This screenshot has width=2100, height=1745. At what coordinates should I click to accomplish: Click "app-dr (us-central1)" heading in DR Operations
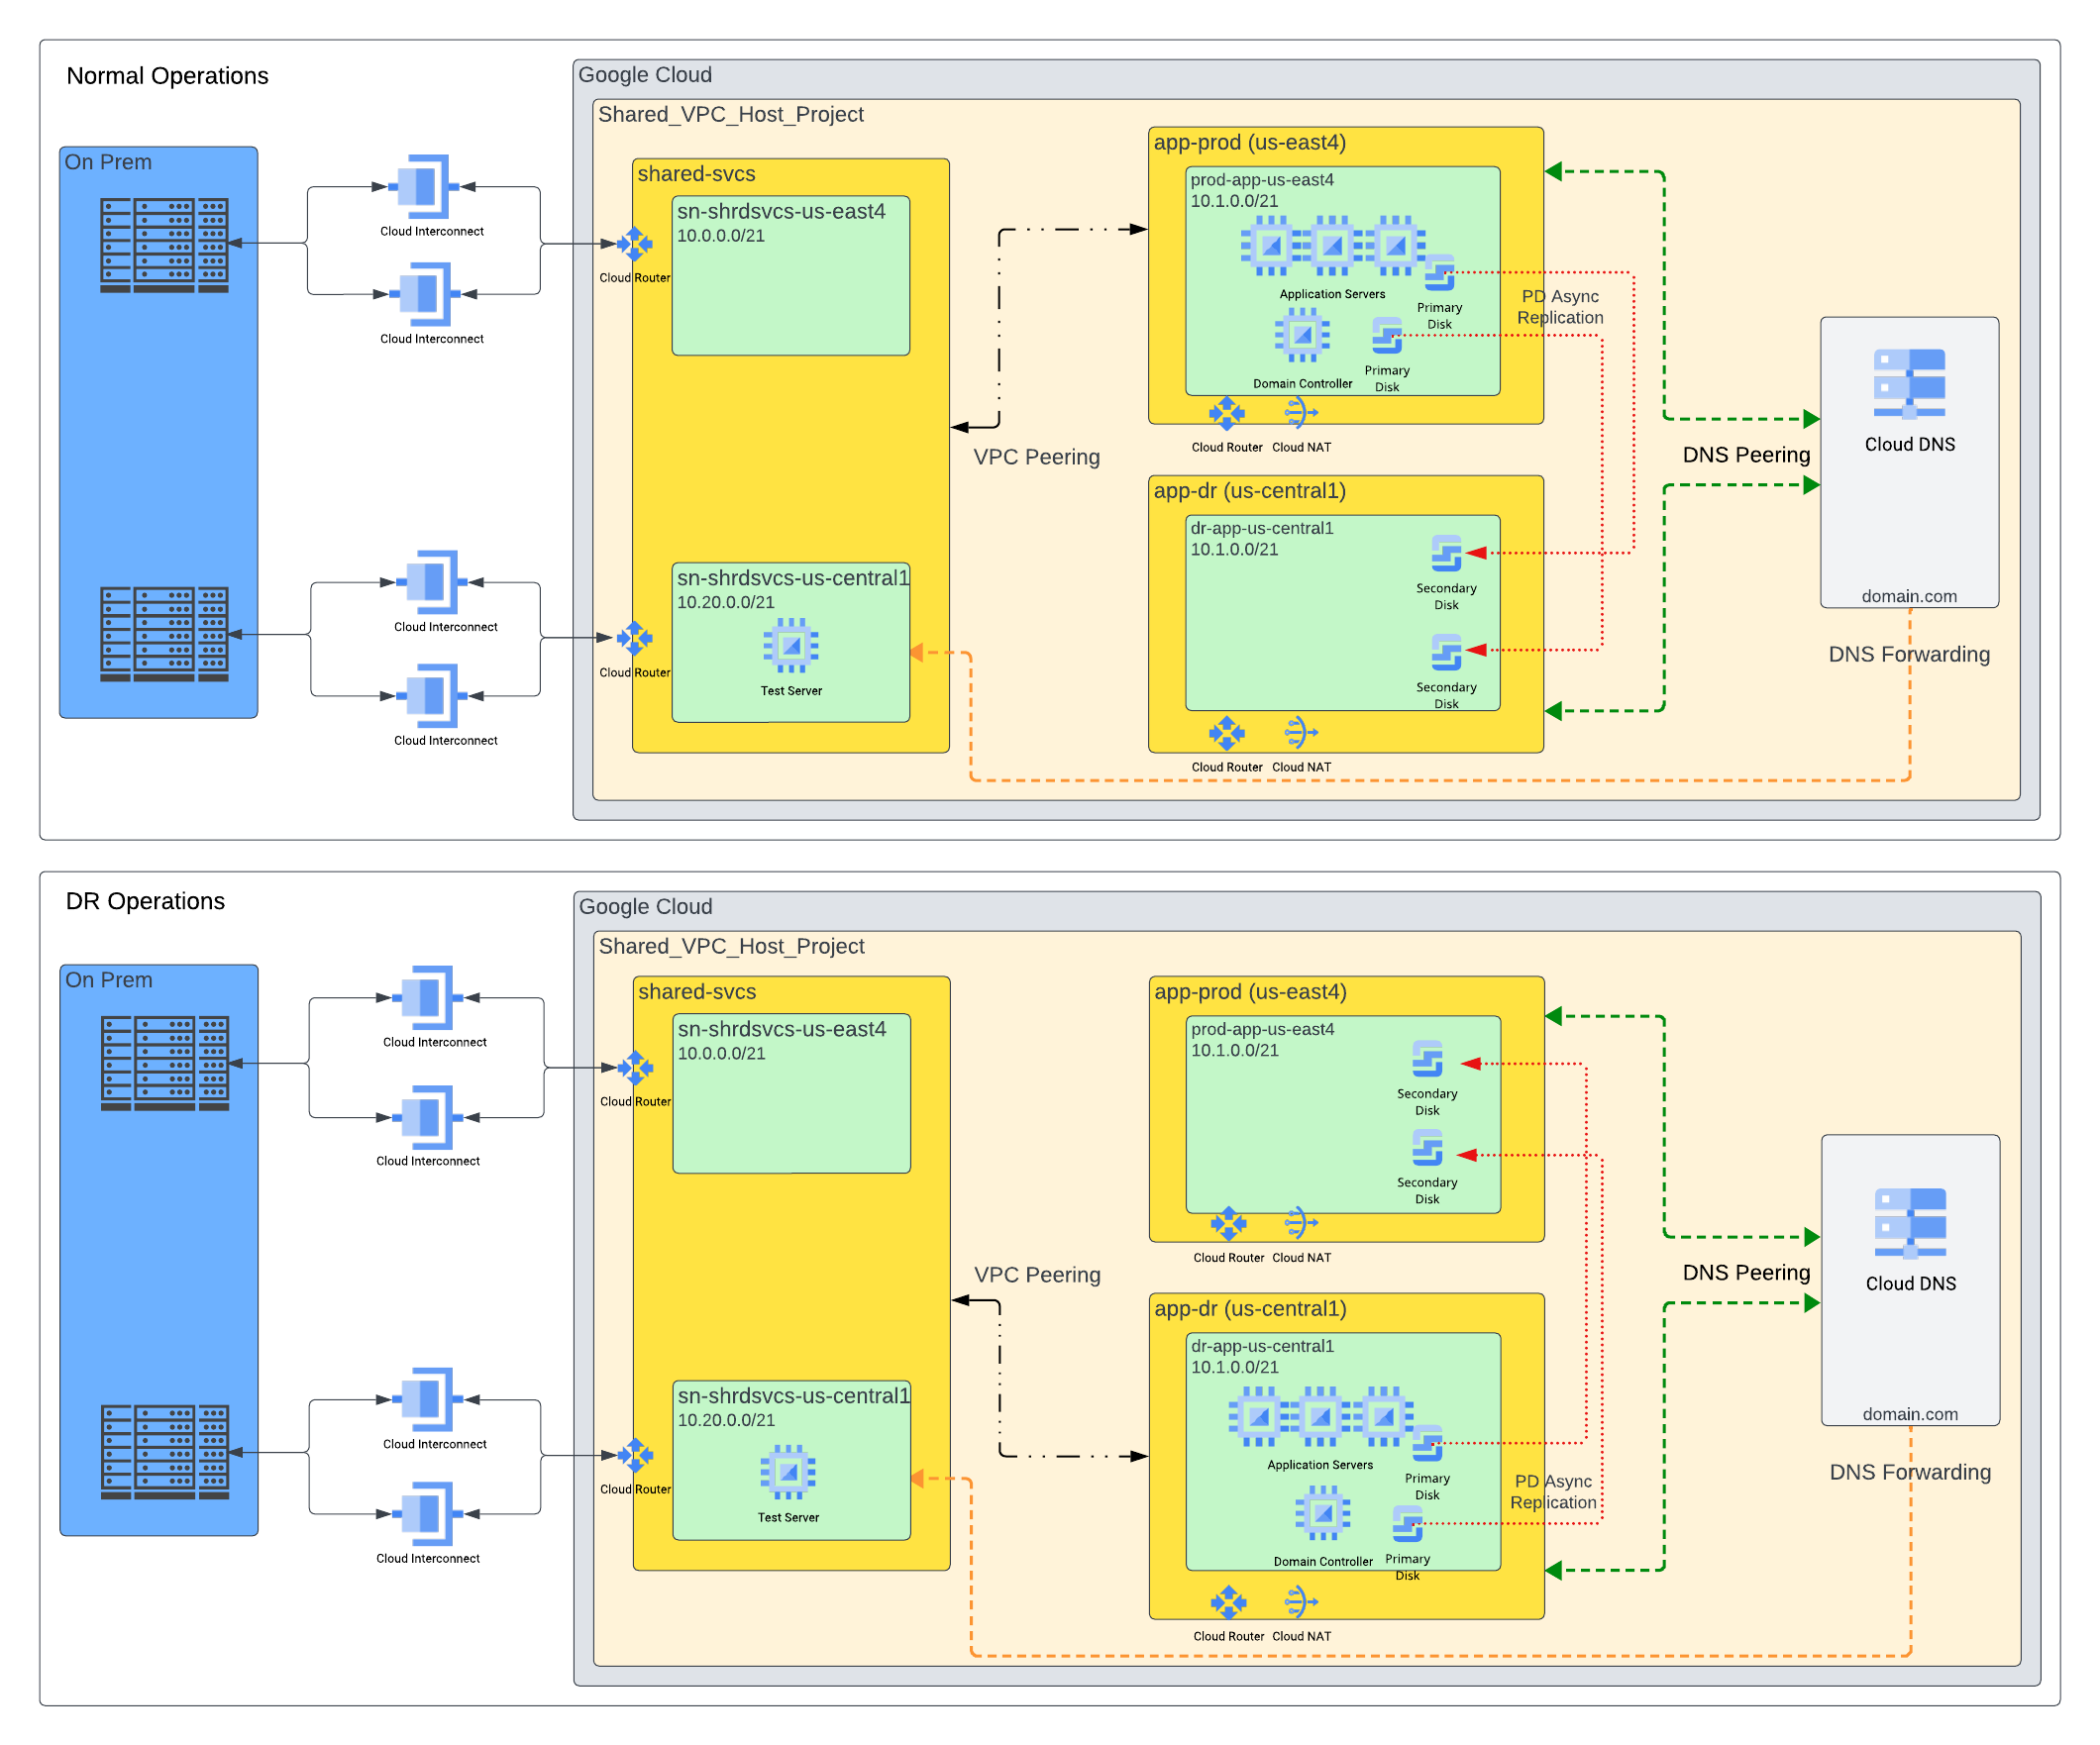[1251, 1309]
